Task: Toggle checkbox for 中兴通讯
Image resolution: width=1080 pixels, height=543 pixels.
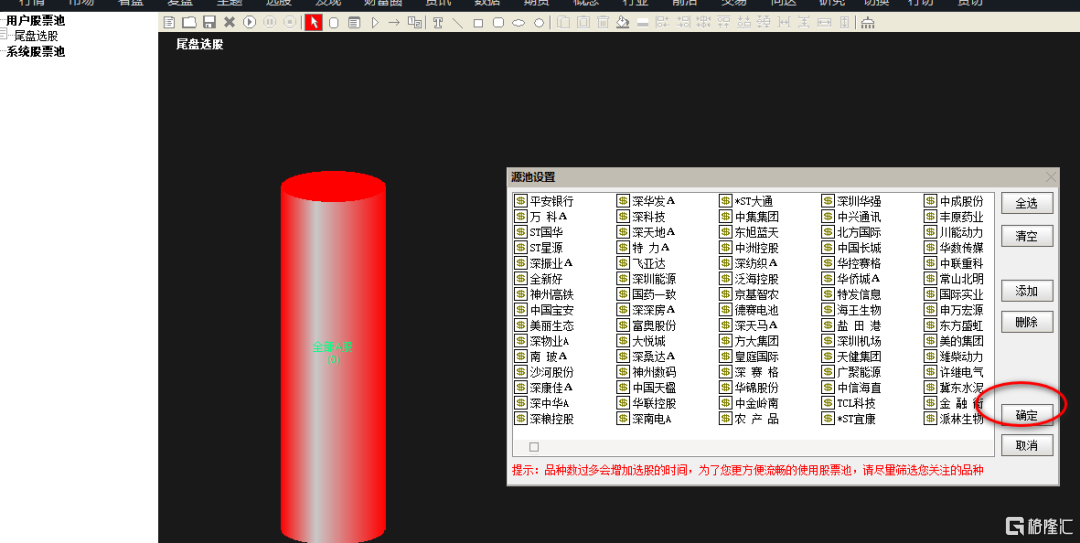Action: (828, 217)
